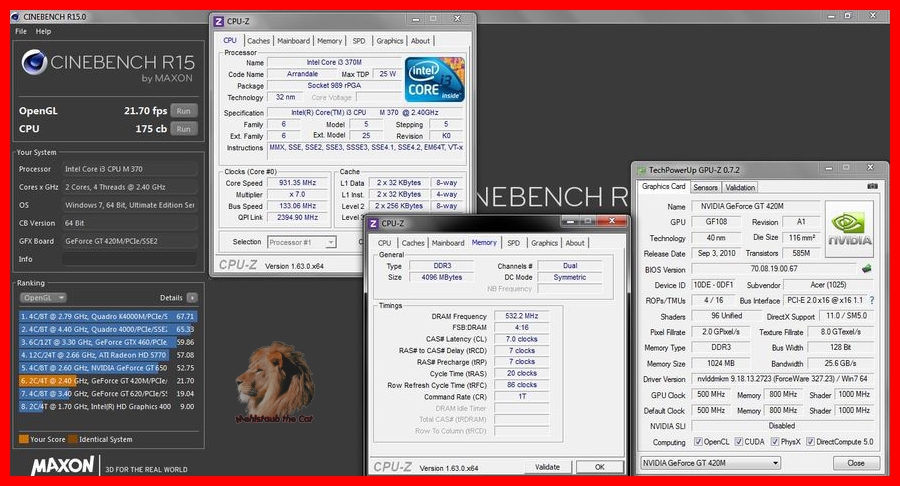
Task: Open the Graphics tab in back CPU-Z window
Action: [390, 41]
